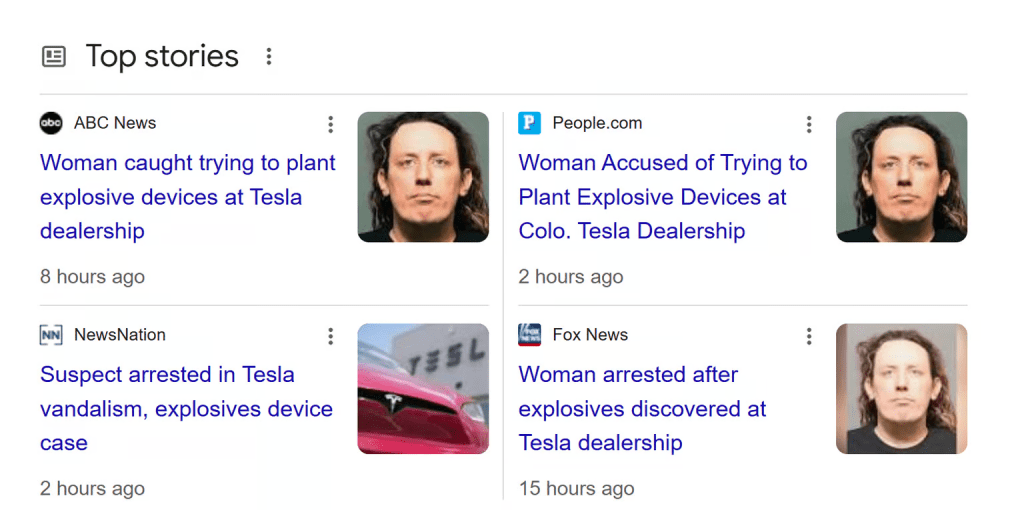The height and width of the screenshot is (510, 1024).
Task: Open more options for the People.com story
Action: (809, 124)
